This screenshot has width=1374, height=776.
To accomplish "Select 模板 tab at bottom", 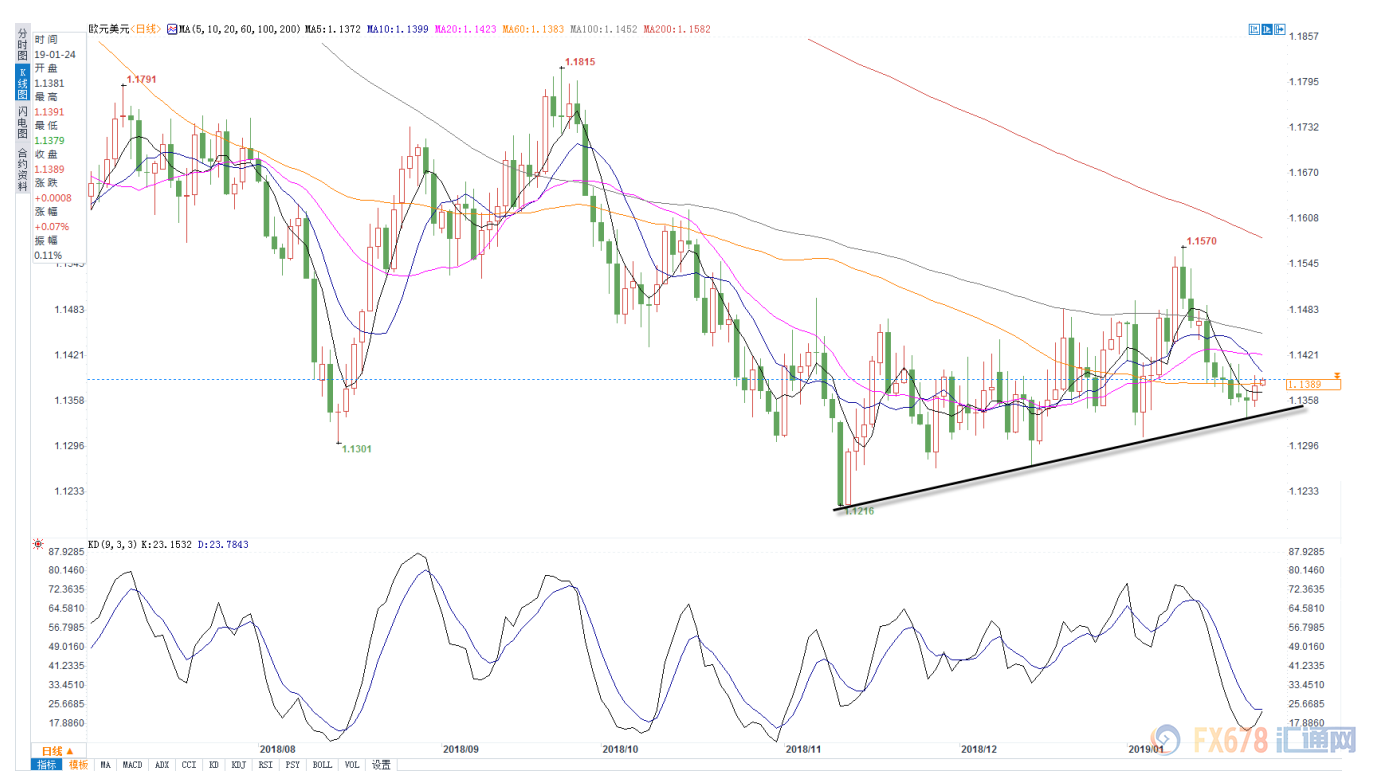I will [x=78, y=765].
